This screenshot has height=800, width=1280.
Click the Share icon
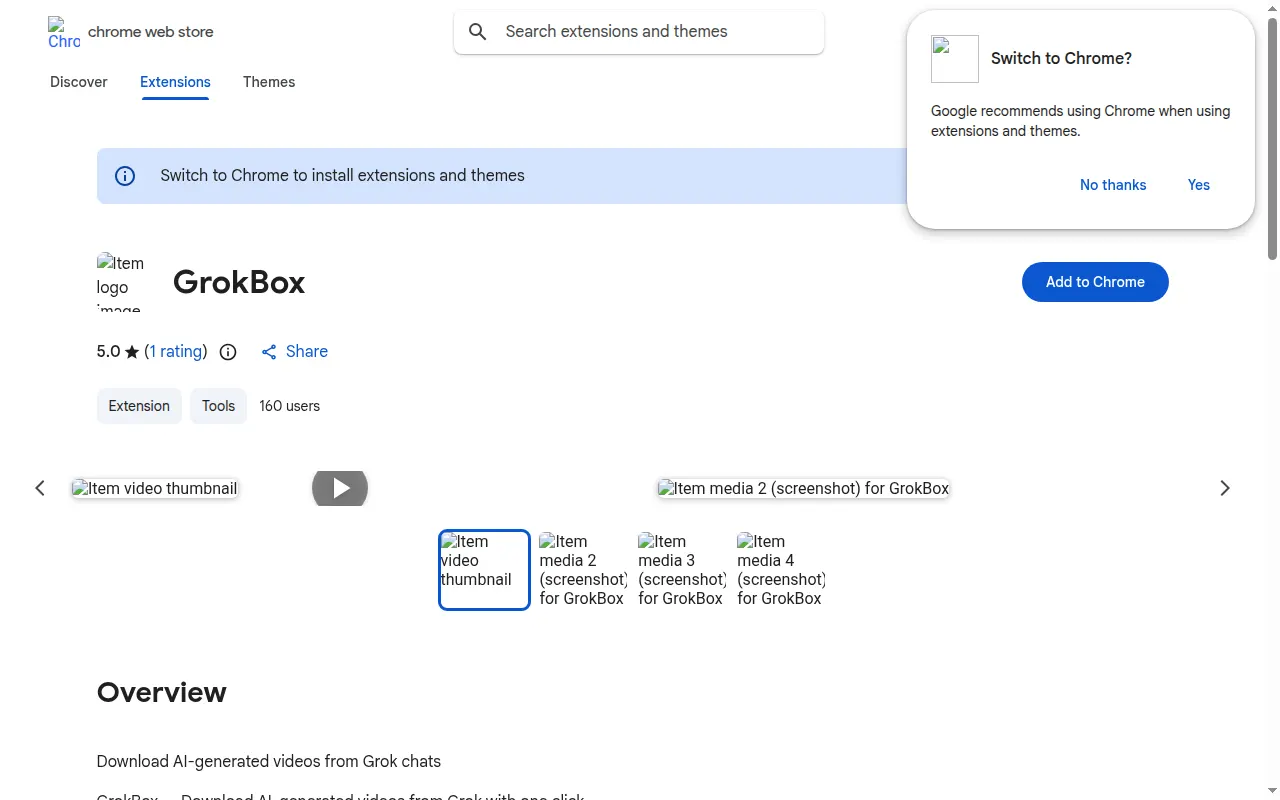click(x=269, y=352)
